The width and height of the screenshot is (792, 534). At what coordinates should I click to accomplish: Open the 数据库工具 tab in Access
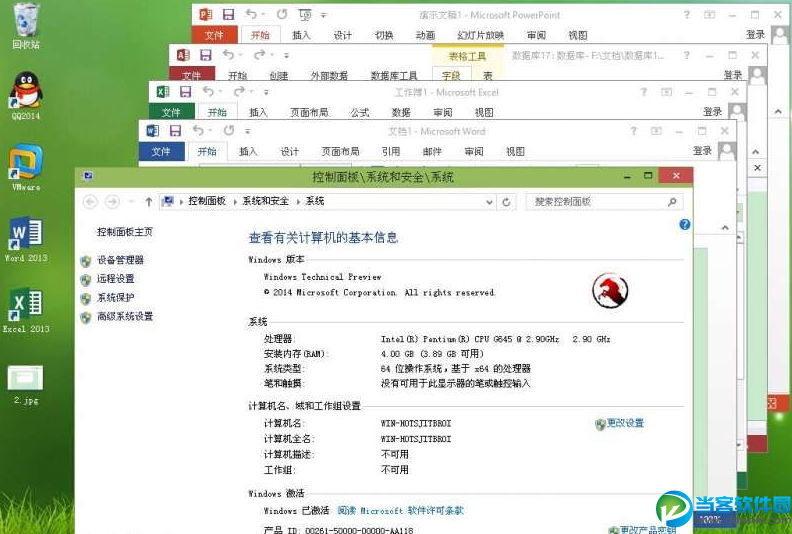click(x=394, y=76)
